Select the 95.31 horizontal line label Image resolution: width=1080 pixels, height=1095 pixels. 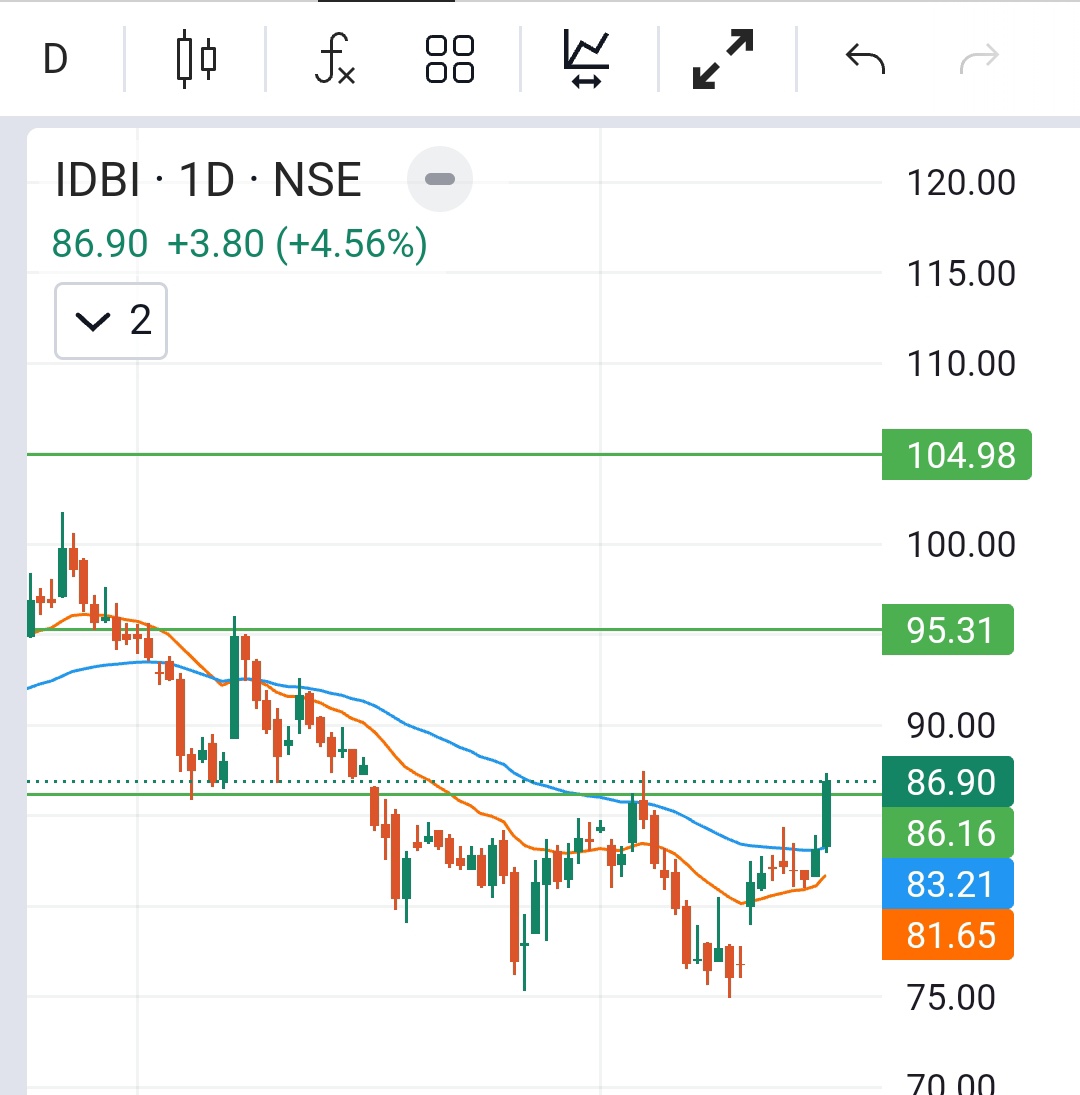click(x=947, y=629)
